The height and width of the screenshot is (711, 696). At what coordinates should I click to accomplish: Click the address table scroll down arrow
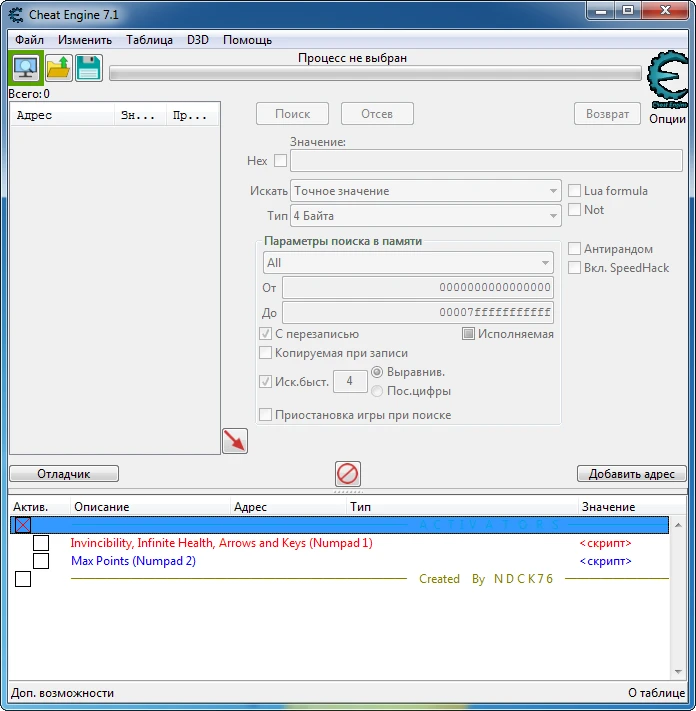678,672
